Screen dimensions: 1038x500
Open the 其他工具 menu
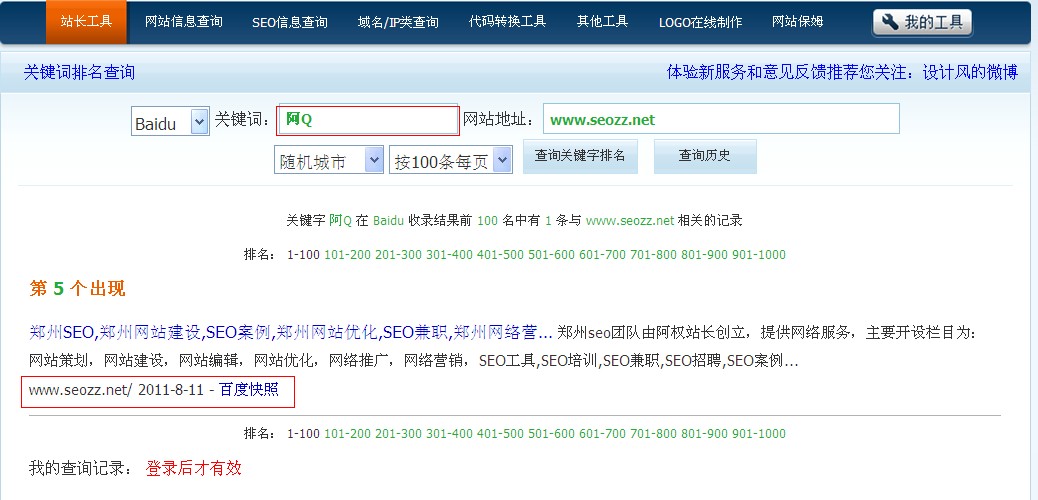coord(602,22)
